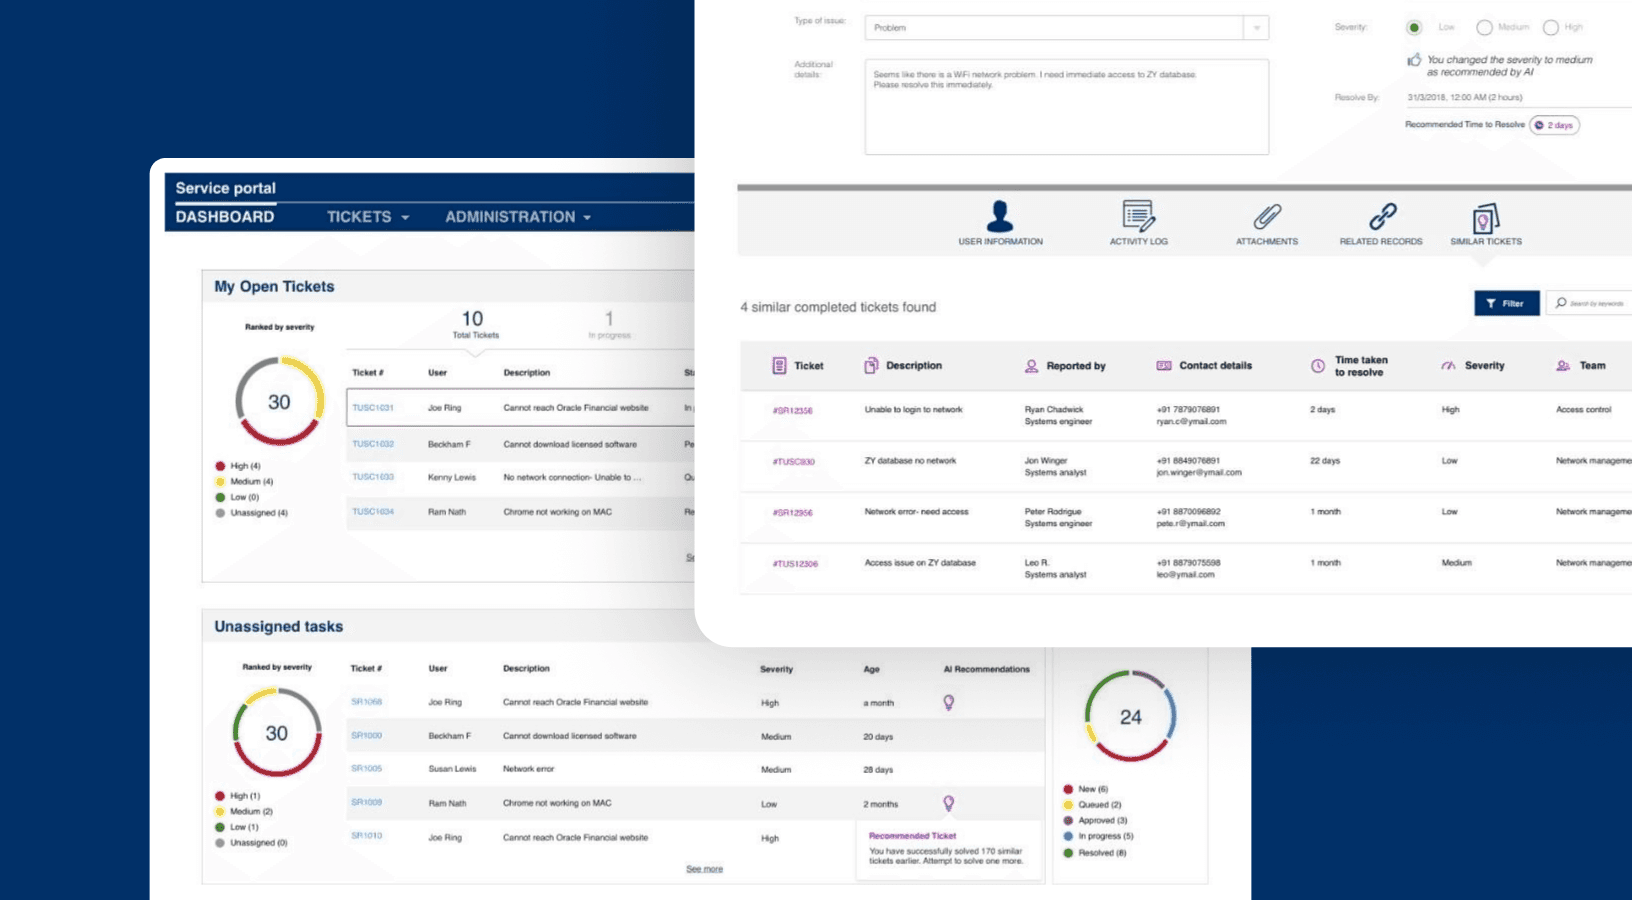
Task: Expand the Administration menu
Action: [518, 217]
